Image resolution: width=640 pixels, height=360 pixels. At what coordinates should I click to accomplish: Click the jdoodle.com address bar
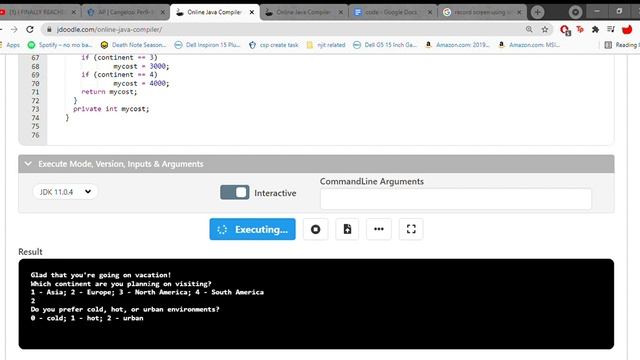tap(286, 29)
